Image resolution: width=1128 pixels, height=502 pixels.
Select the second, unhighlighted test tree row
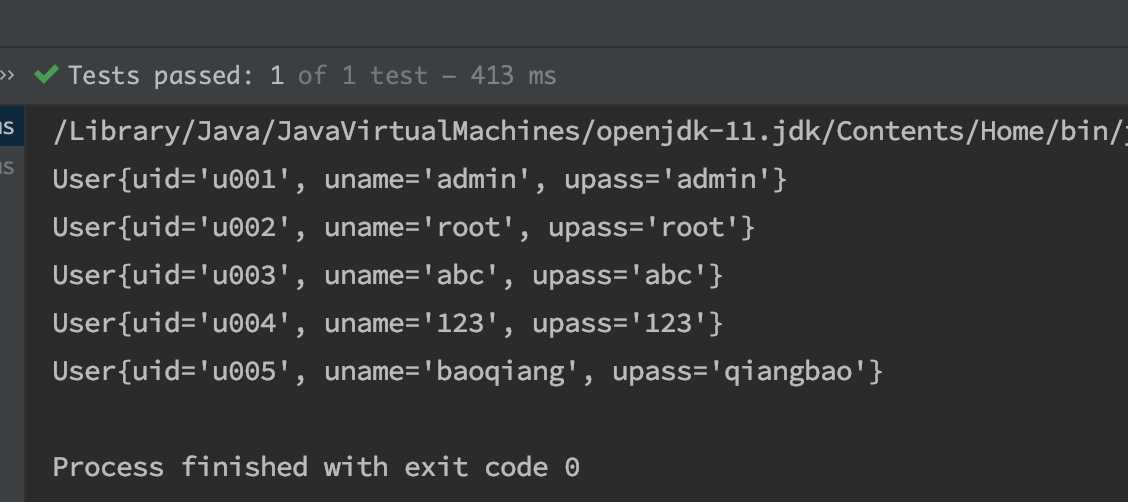click(x=12, y=168)
